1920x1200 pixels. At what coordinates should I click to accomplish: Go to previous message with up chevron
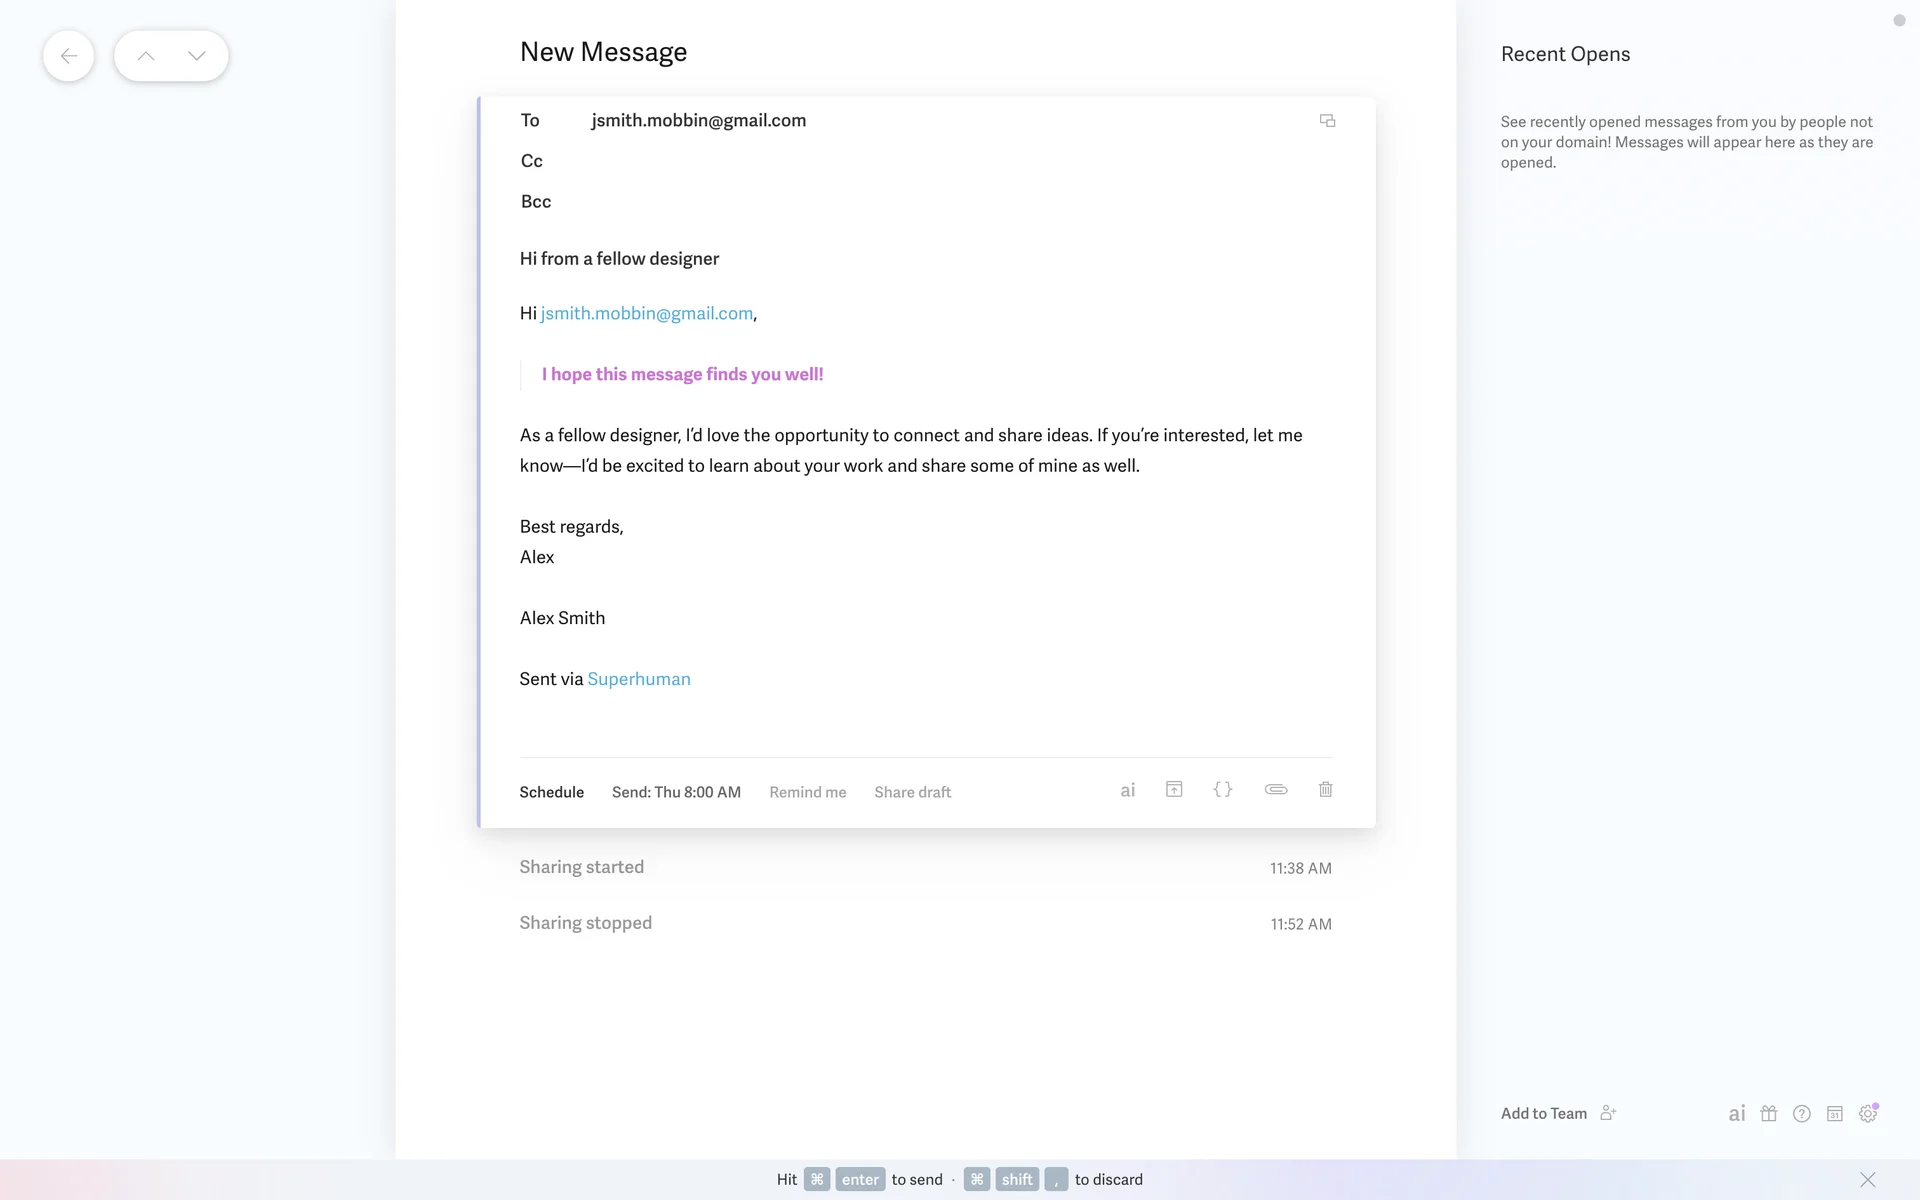tap(146, 56)
